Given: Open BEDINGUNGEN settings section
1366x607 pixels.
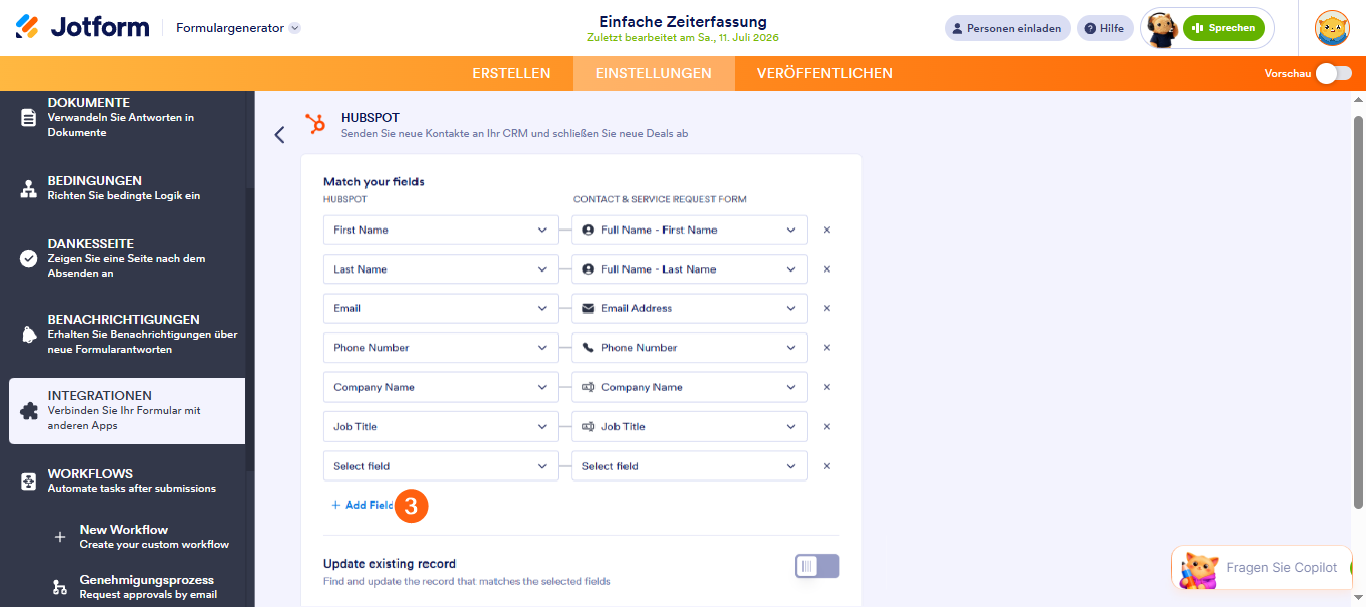Looking at the screenshot, I should (x=127, y=188).
